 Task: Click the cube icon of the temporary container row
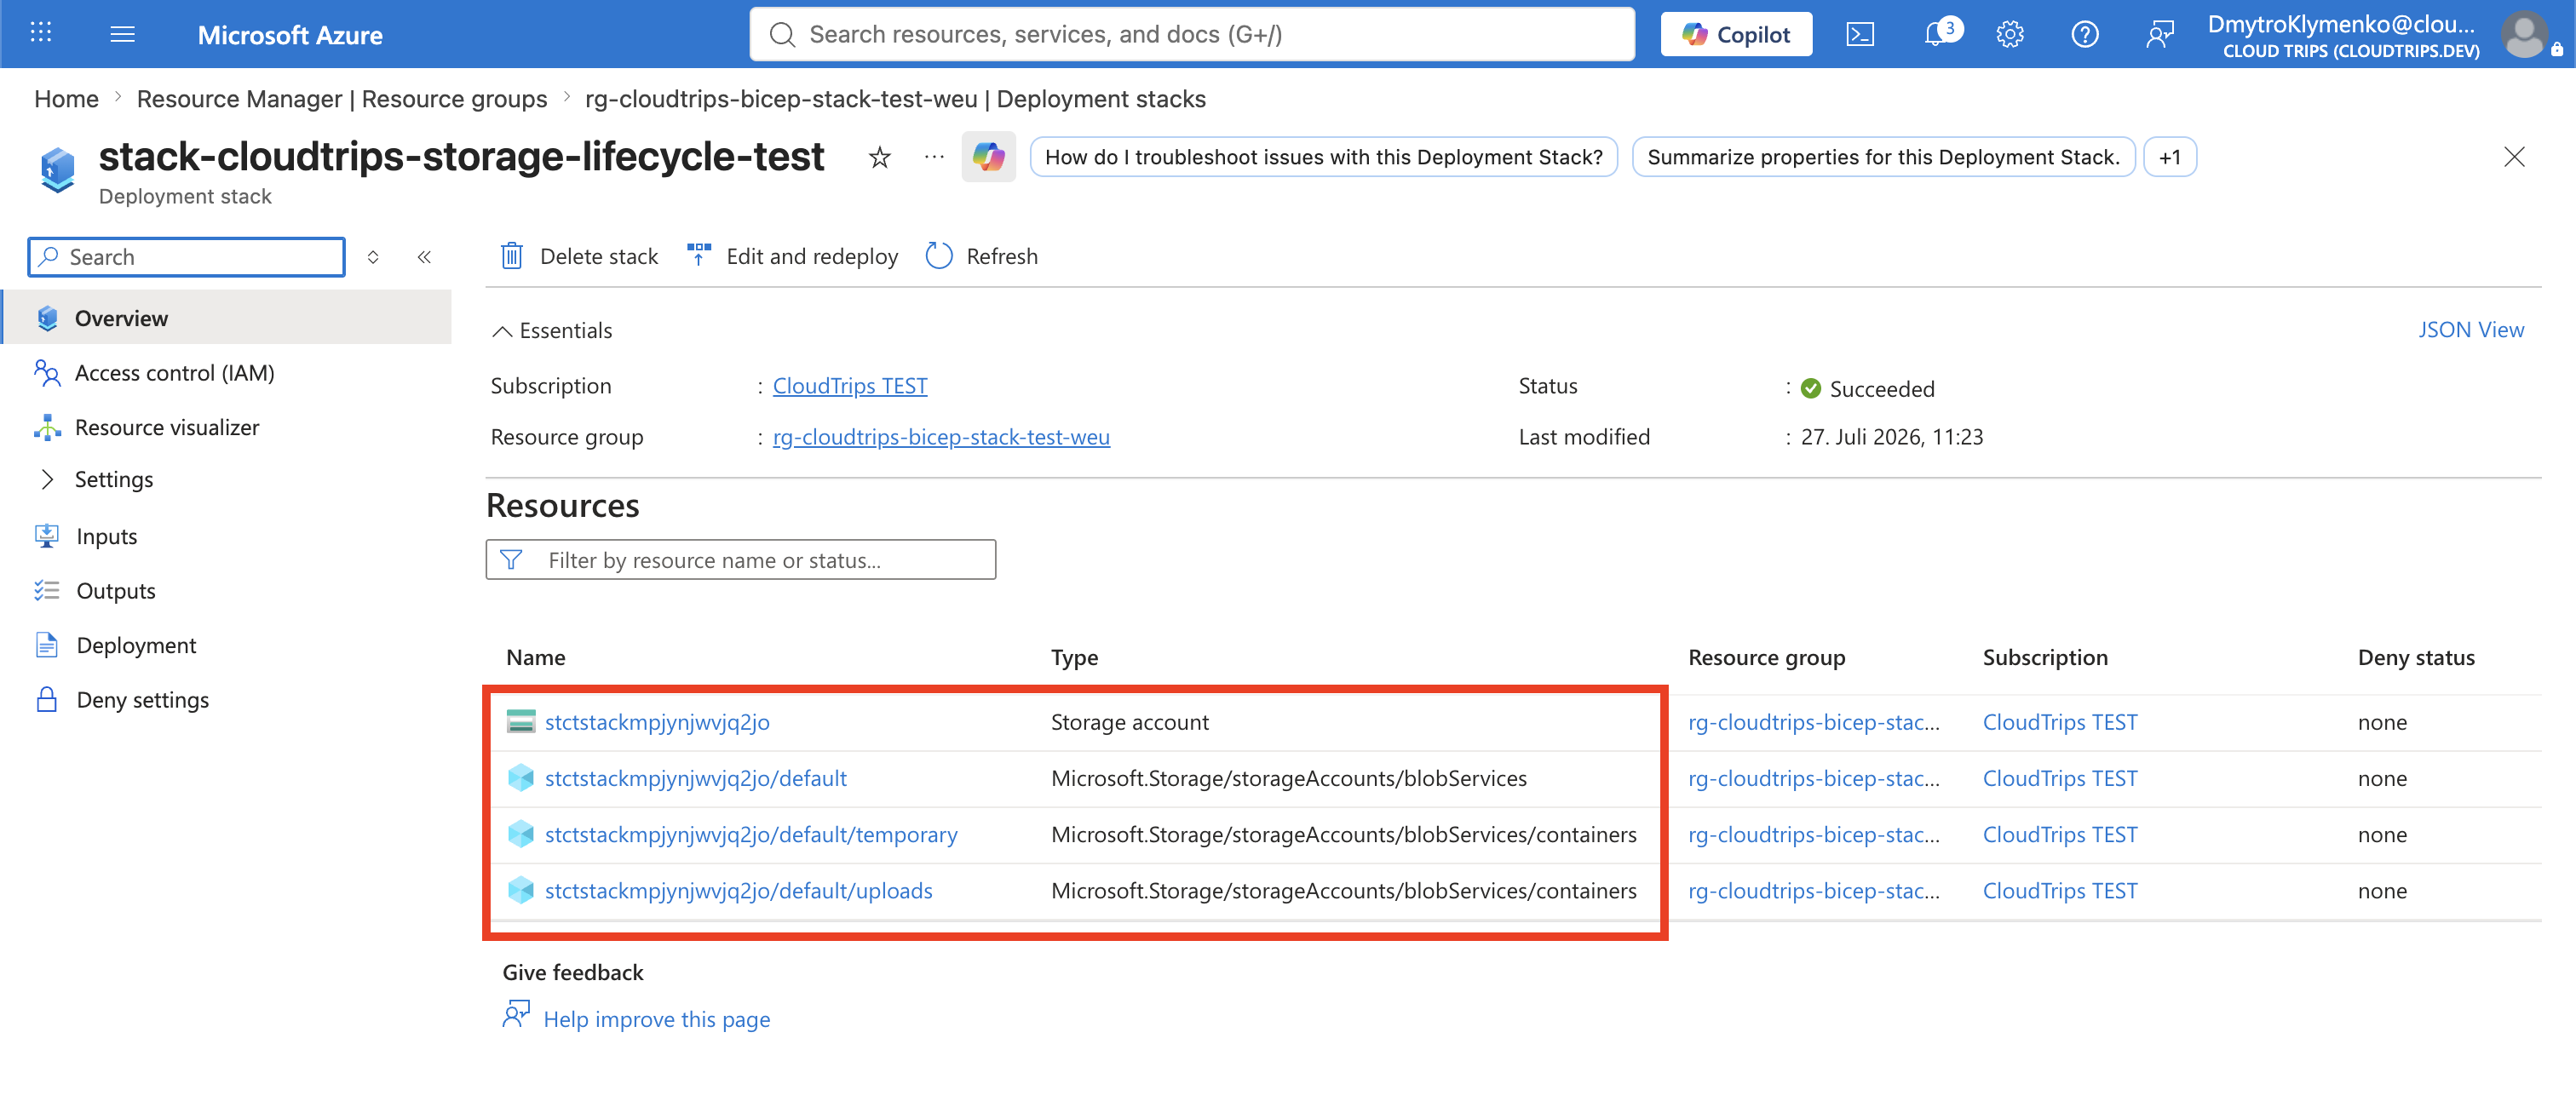click(x=521, y=833)
